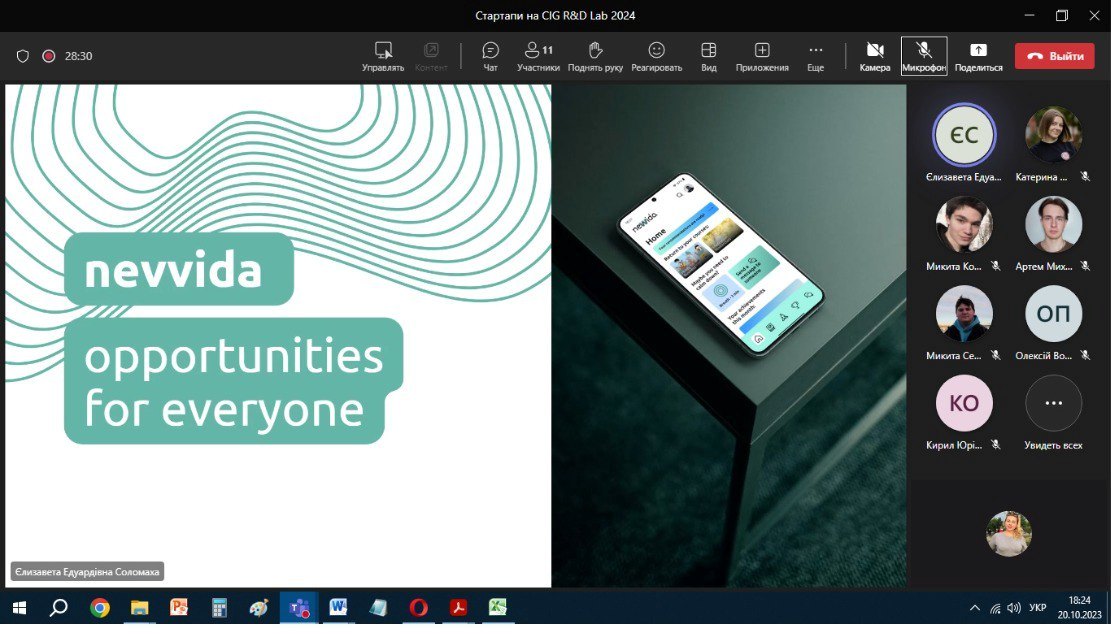Click the Share screen icon
The width and height of the screenshot is (1111, 636).
click(x=978, y=56)
